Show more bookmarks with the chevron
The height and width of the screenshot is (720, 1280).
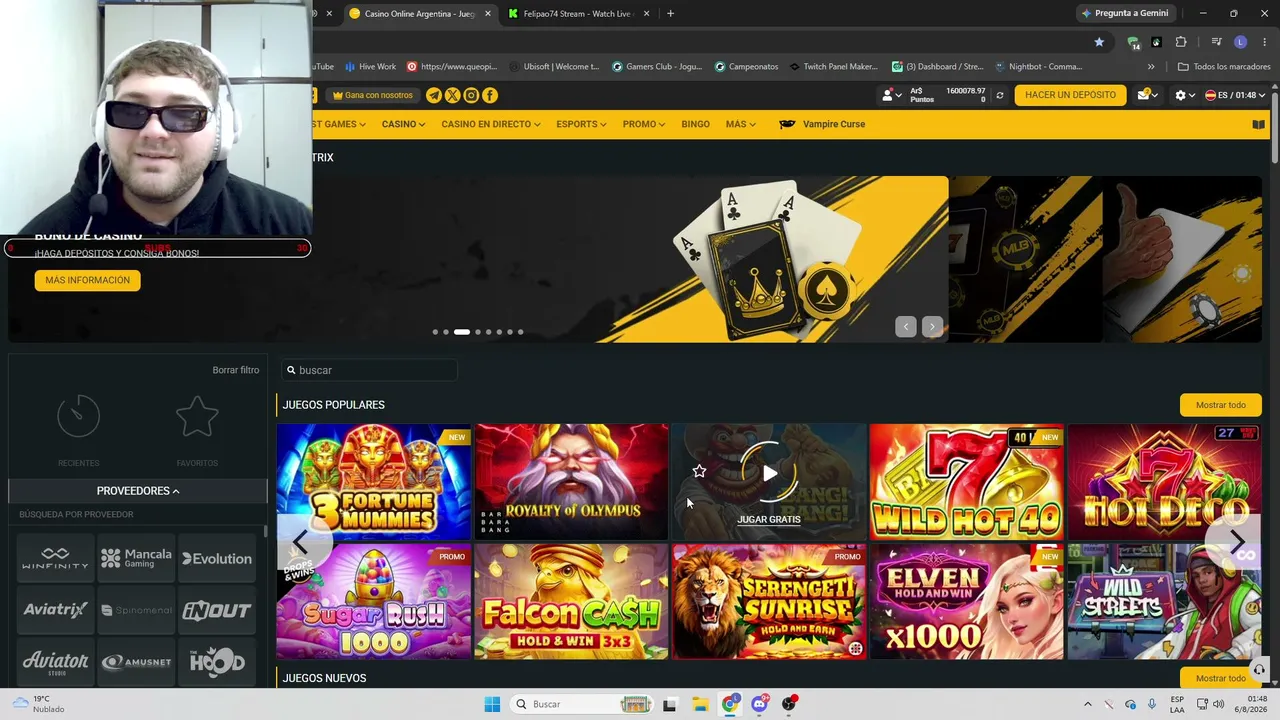click(x=1151, y=67)
